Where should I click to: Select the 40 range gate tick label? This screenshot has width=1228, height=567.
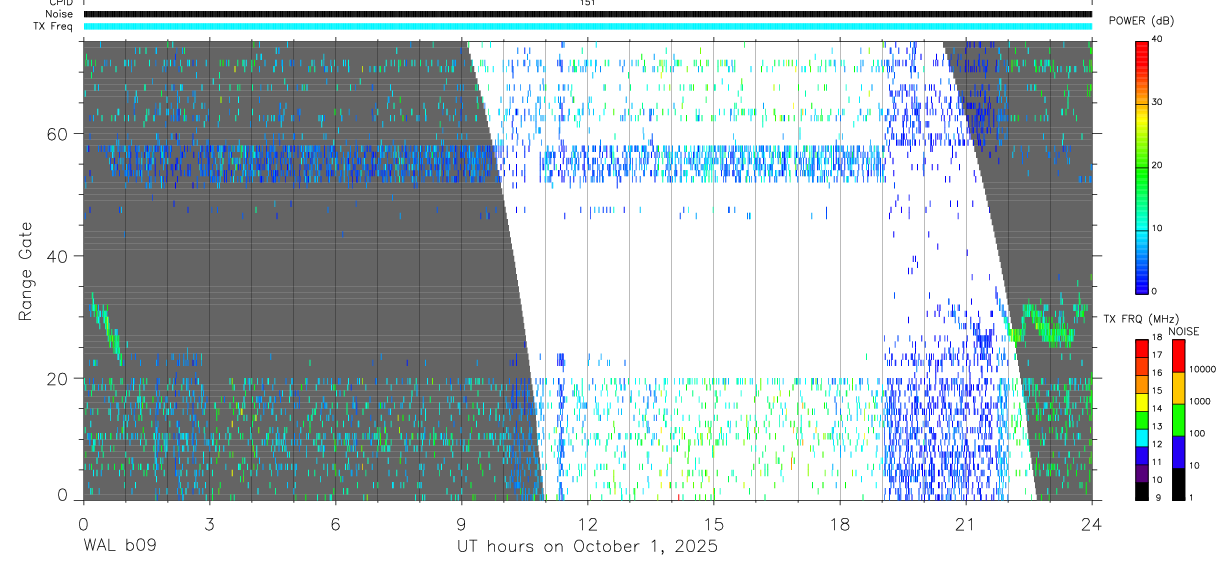(x=56, y=256)
